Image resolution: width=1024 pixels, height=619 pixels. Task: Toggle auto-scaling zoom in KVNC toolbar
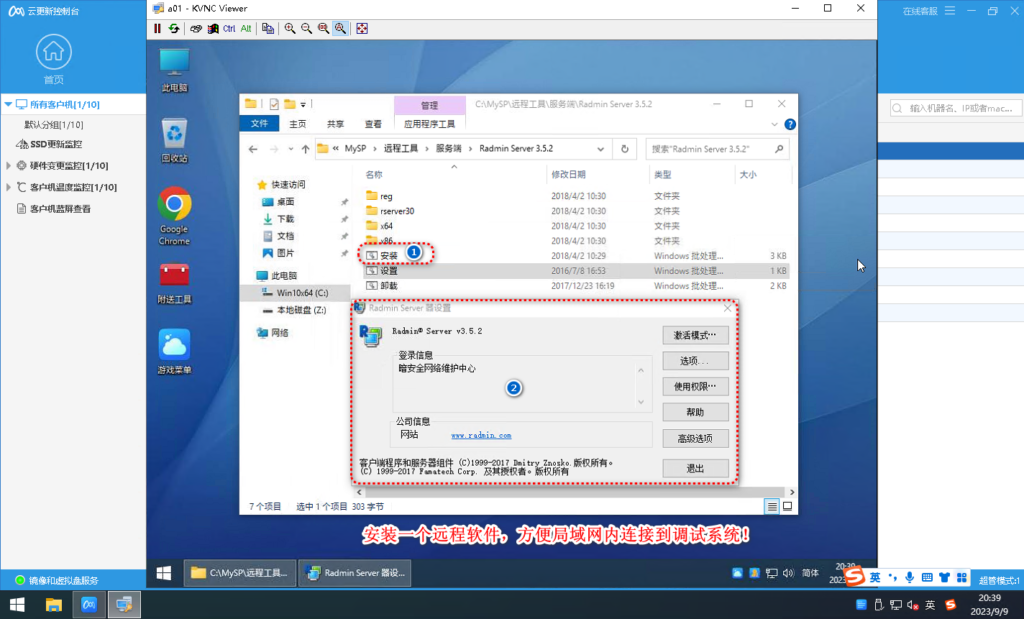[338, 28]
